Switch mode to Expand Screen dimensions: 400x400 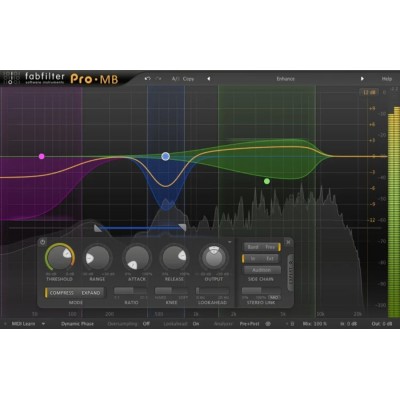coord(91,293)
